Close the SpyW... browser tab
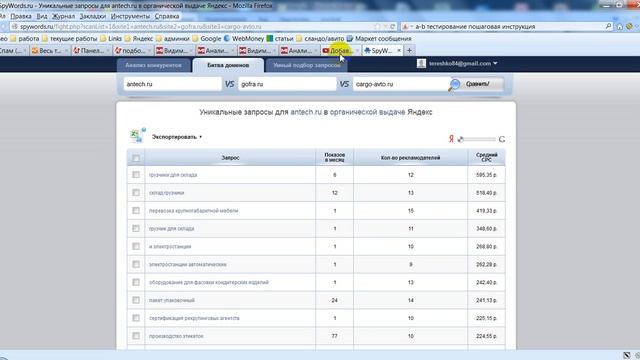 click(x=399, y=51)
